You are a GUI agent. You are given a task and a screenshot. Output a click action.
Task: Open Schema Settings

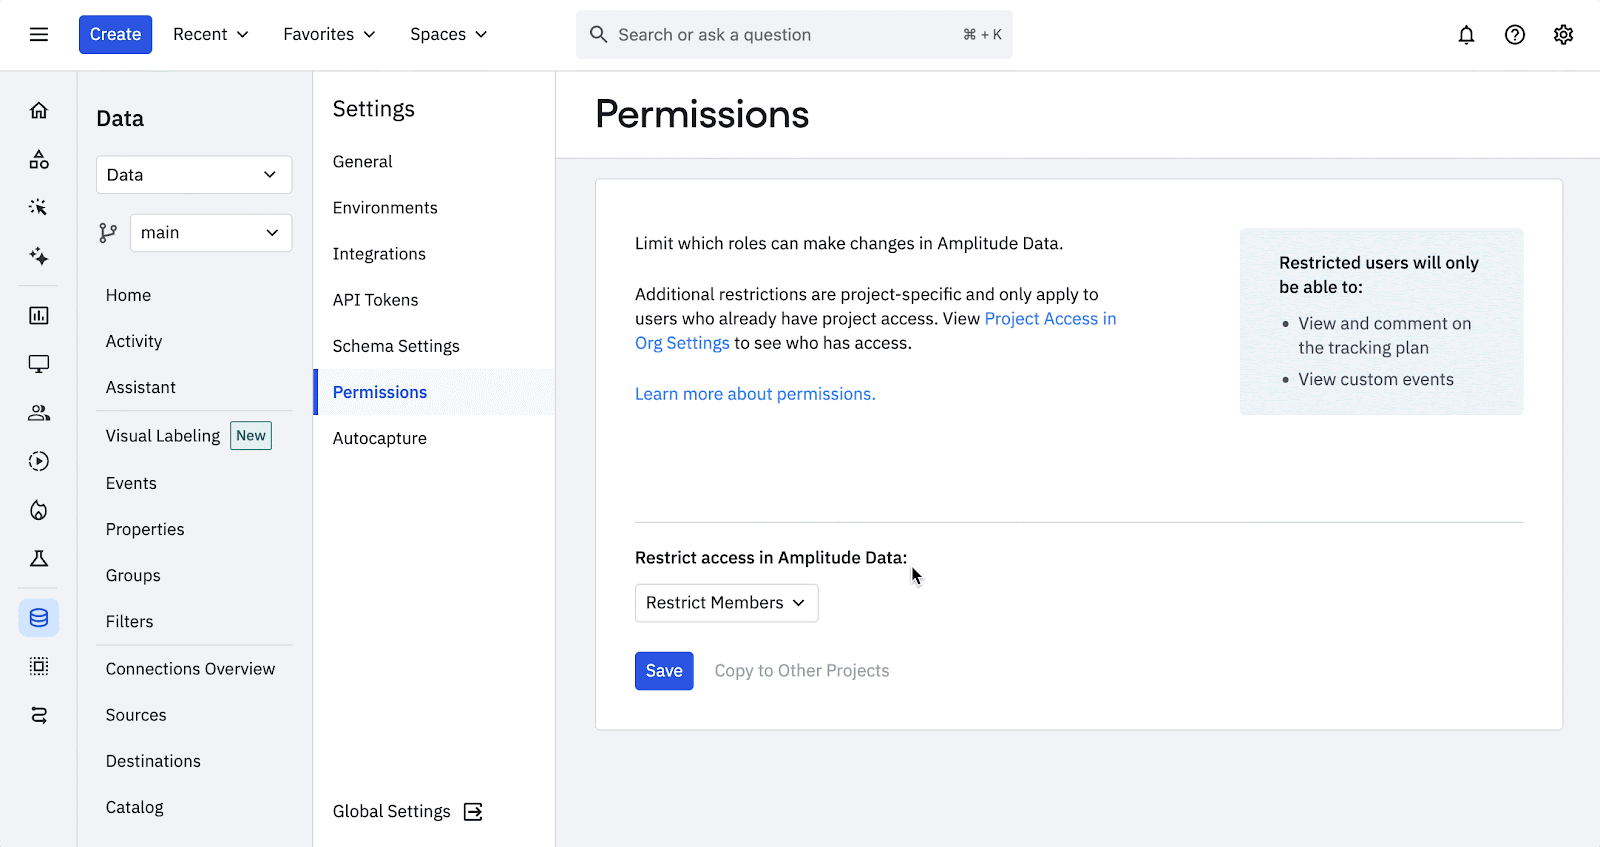click(x=396, y=346)
